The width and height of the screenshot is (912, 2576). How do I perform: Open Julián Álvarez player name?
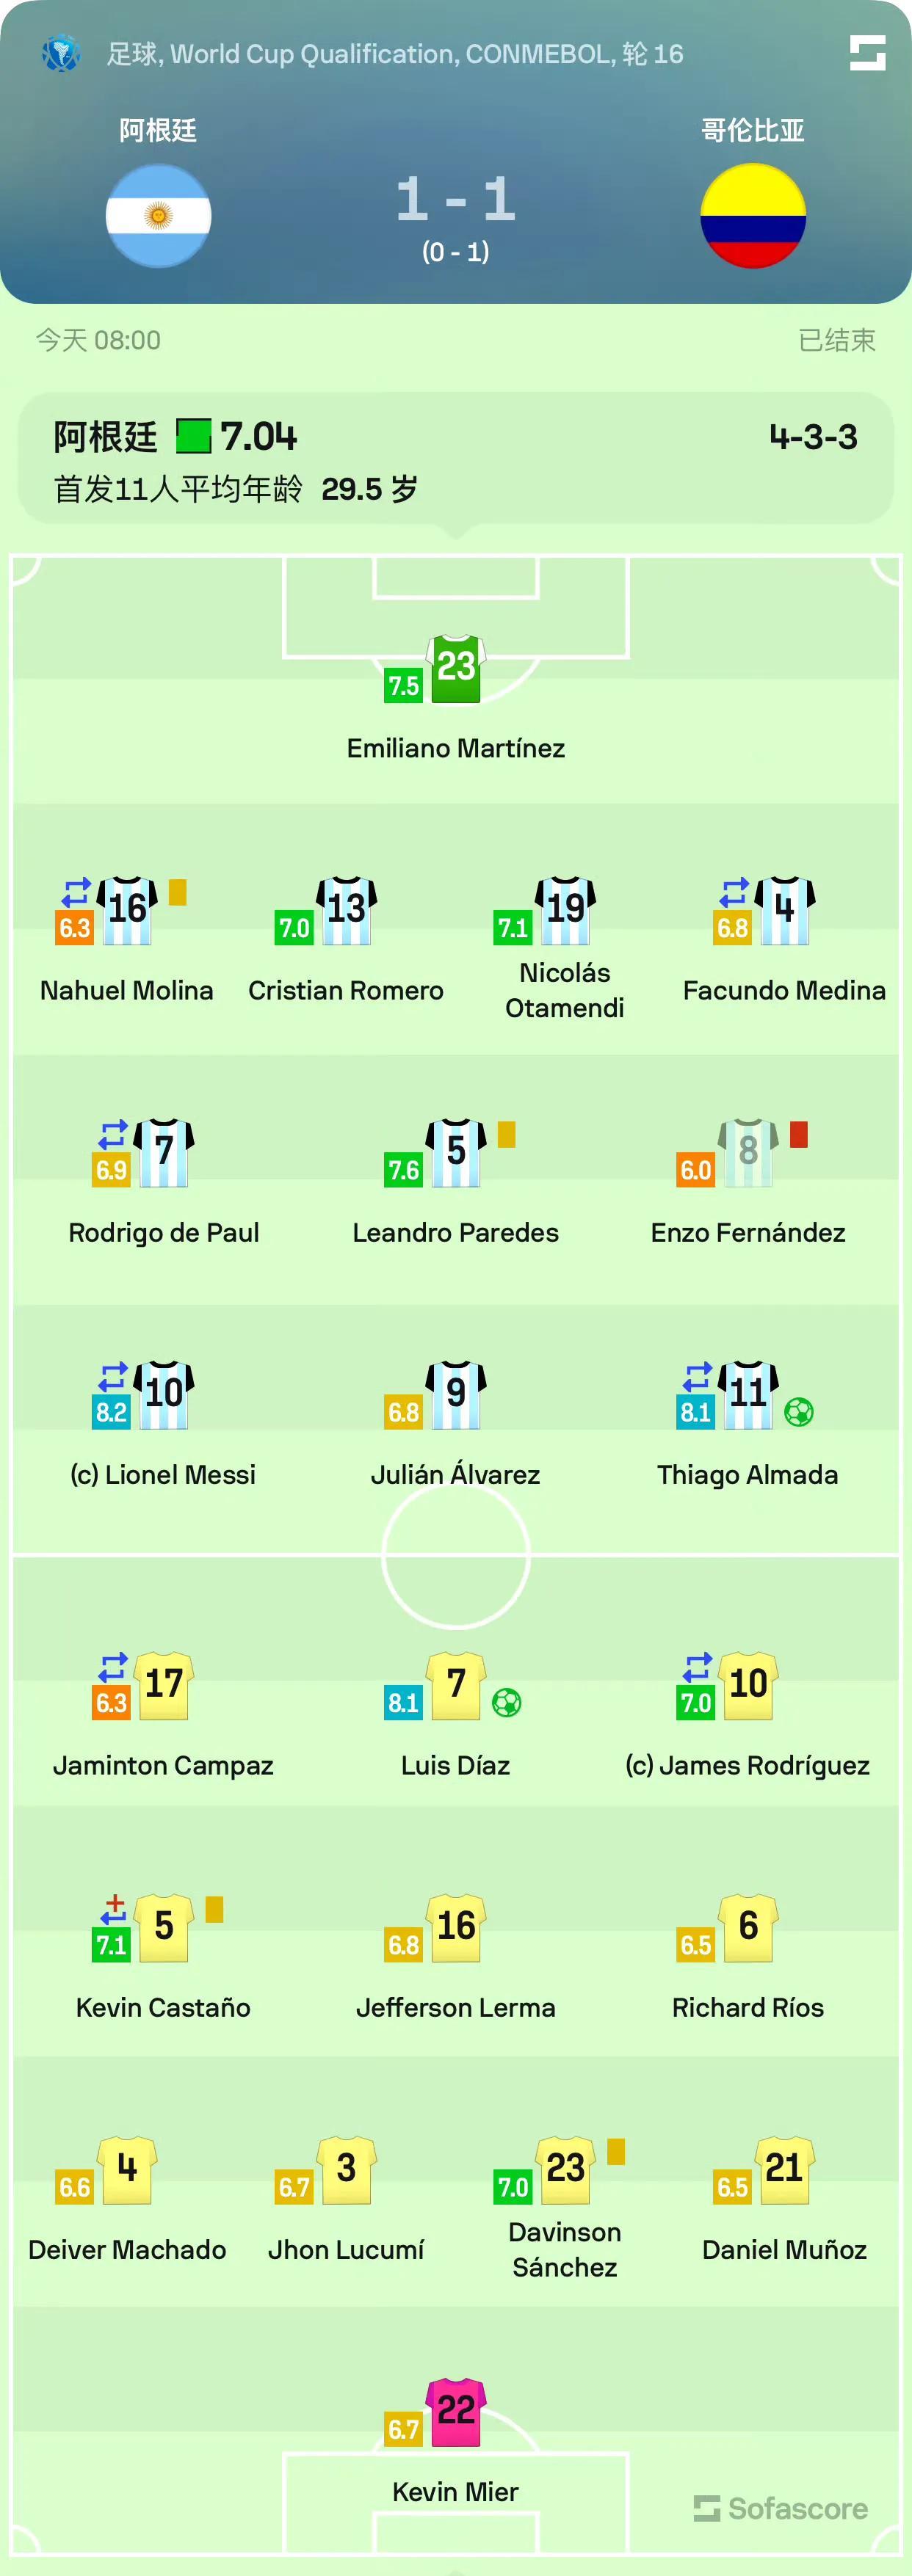click(455, 1474)
